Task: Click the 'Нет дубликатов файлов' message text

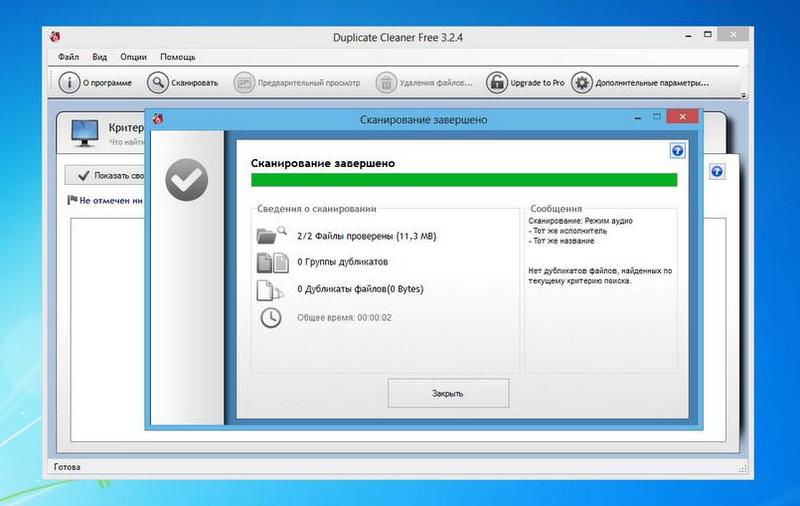Action: (600, 275)
